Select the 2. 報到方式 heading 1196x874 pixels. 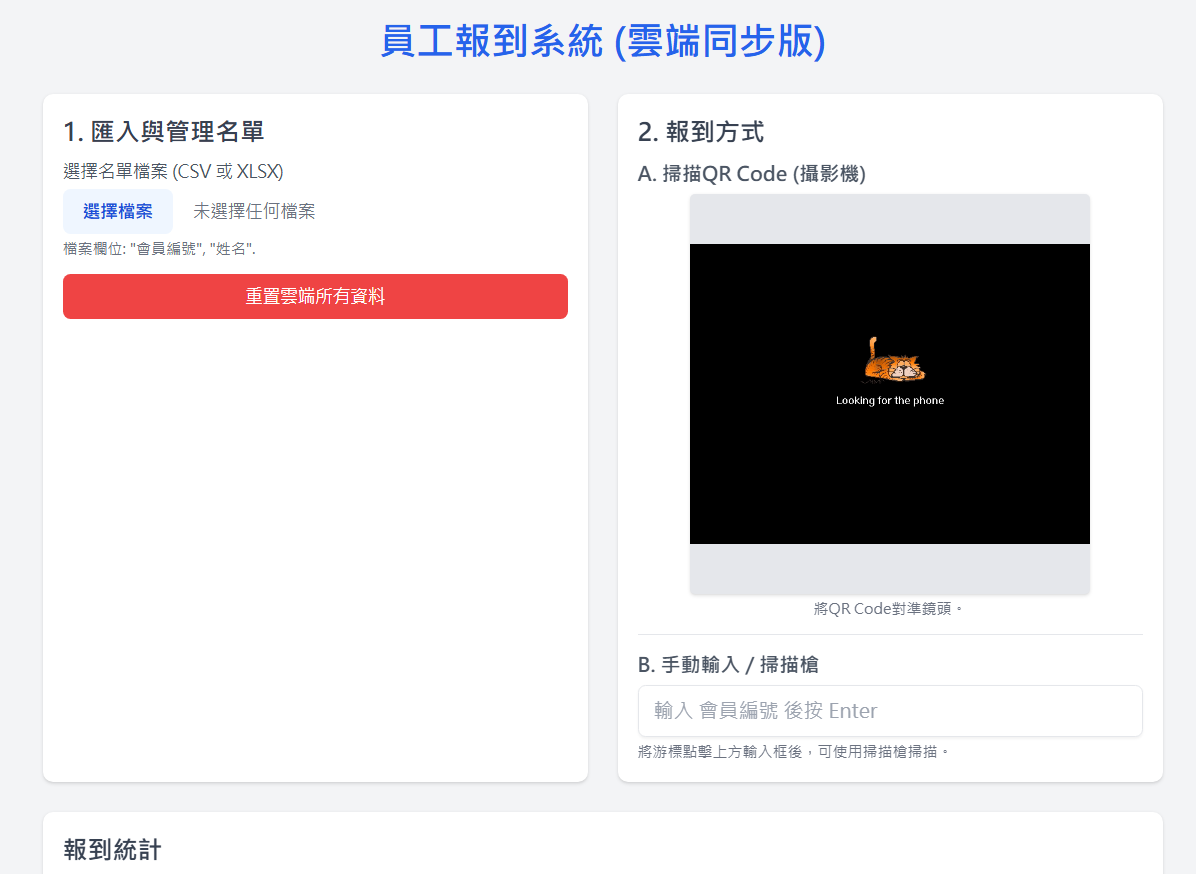coord(701,131)
